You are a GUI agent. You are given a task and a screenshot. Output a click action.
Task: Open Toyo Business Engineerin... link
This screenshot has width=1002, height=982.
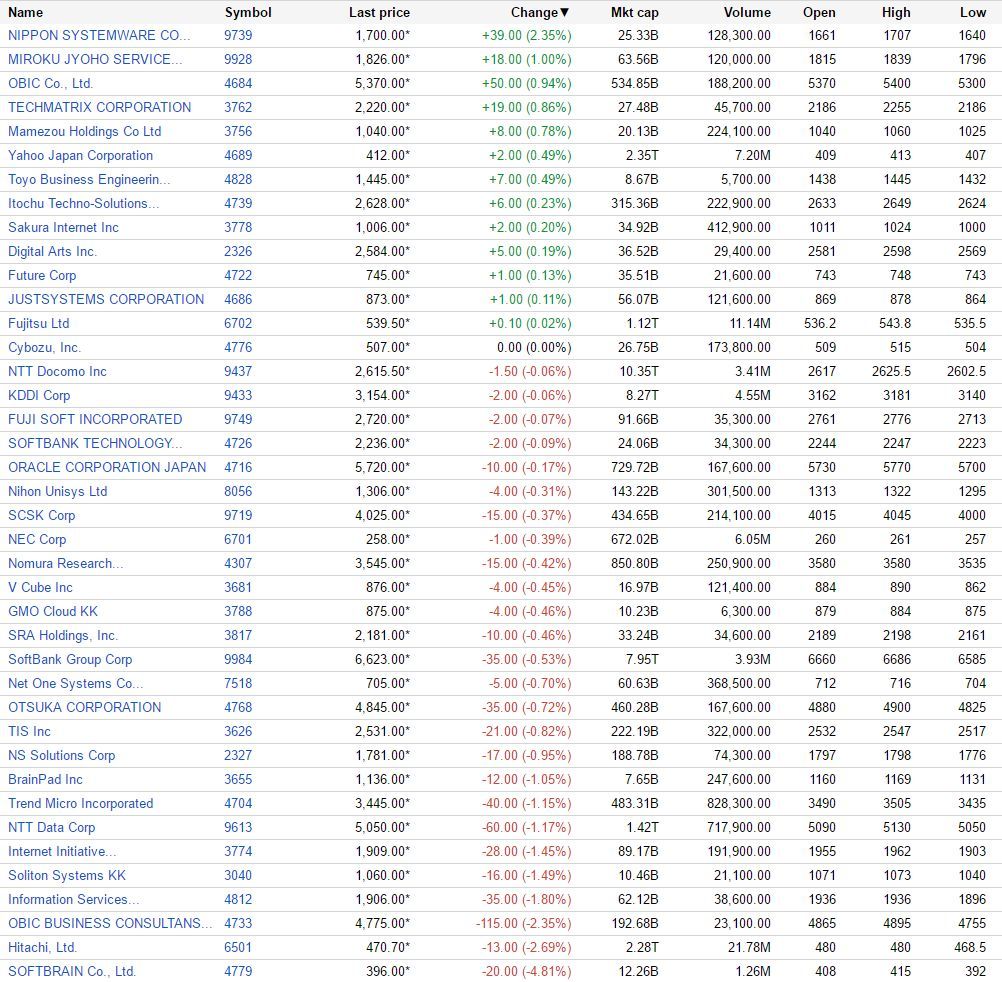[x=89, y=180]
